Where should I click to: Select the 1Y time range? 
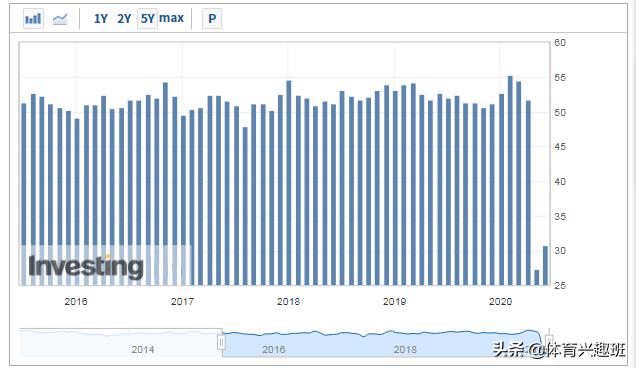tap(100, 19)
